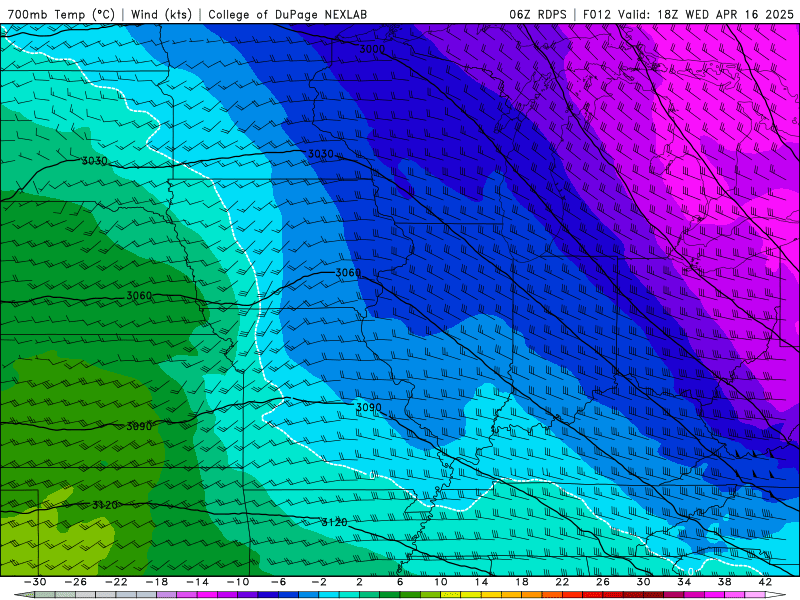Click the positive 26 tick label on the scale
The image size is (800, 600).
point(603,582)
